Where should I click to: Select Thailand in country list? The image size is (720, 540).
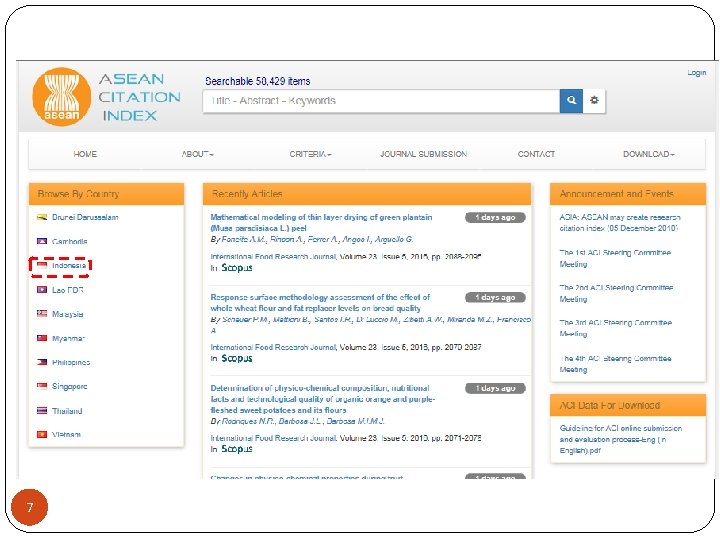pos(67,411)
